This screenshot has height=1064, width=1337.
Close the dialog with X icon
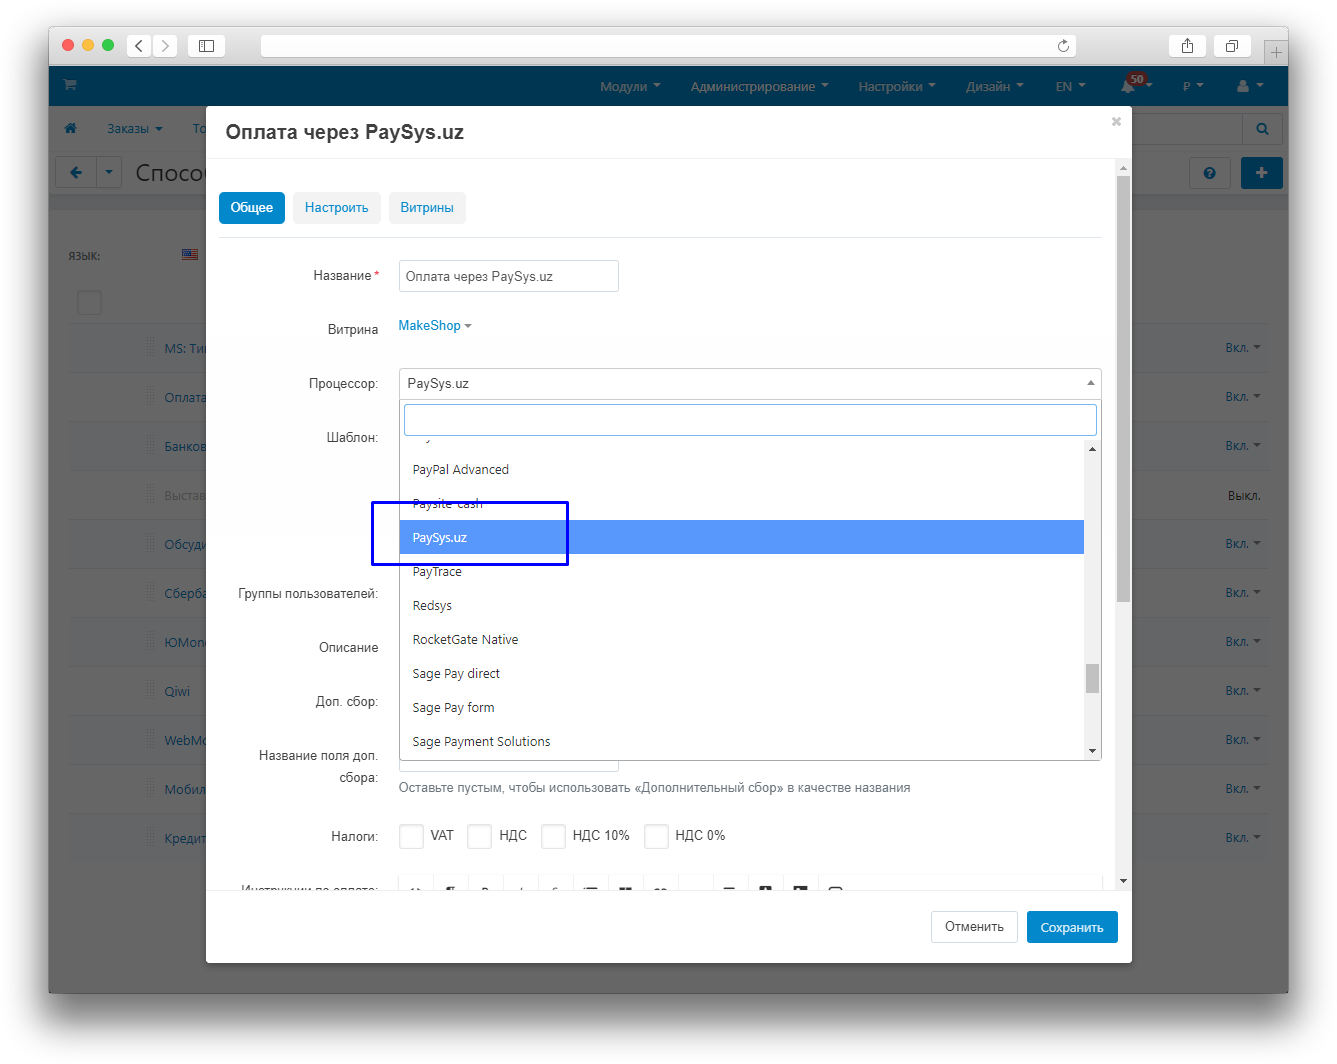1116,122
